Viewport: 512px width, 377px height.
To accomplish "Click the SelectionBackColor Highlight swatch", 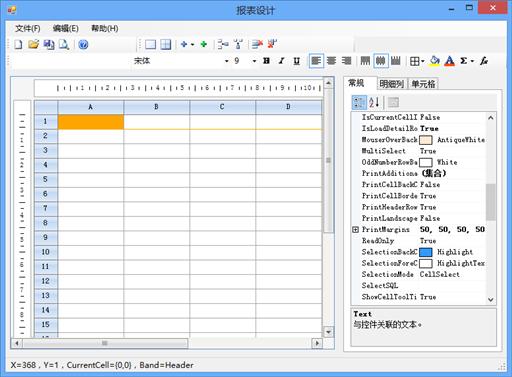I will coord(426,252).
